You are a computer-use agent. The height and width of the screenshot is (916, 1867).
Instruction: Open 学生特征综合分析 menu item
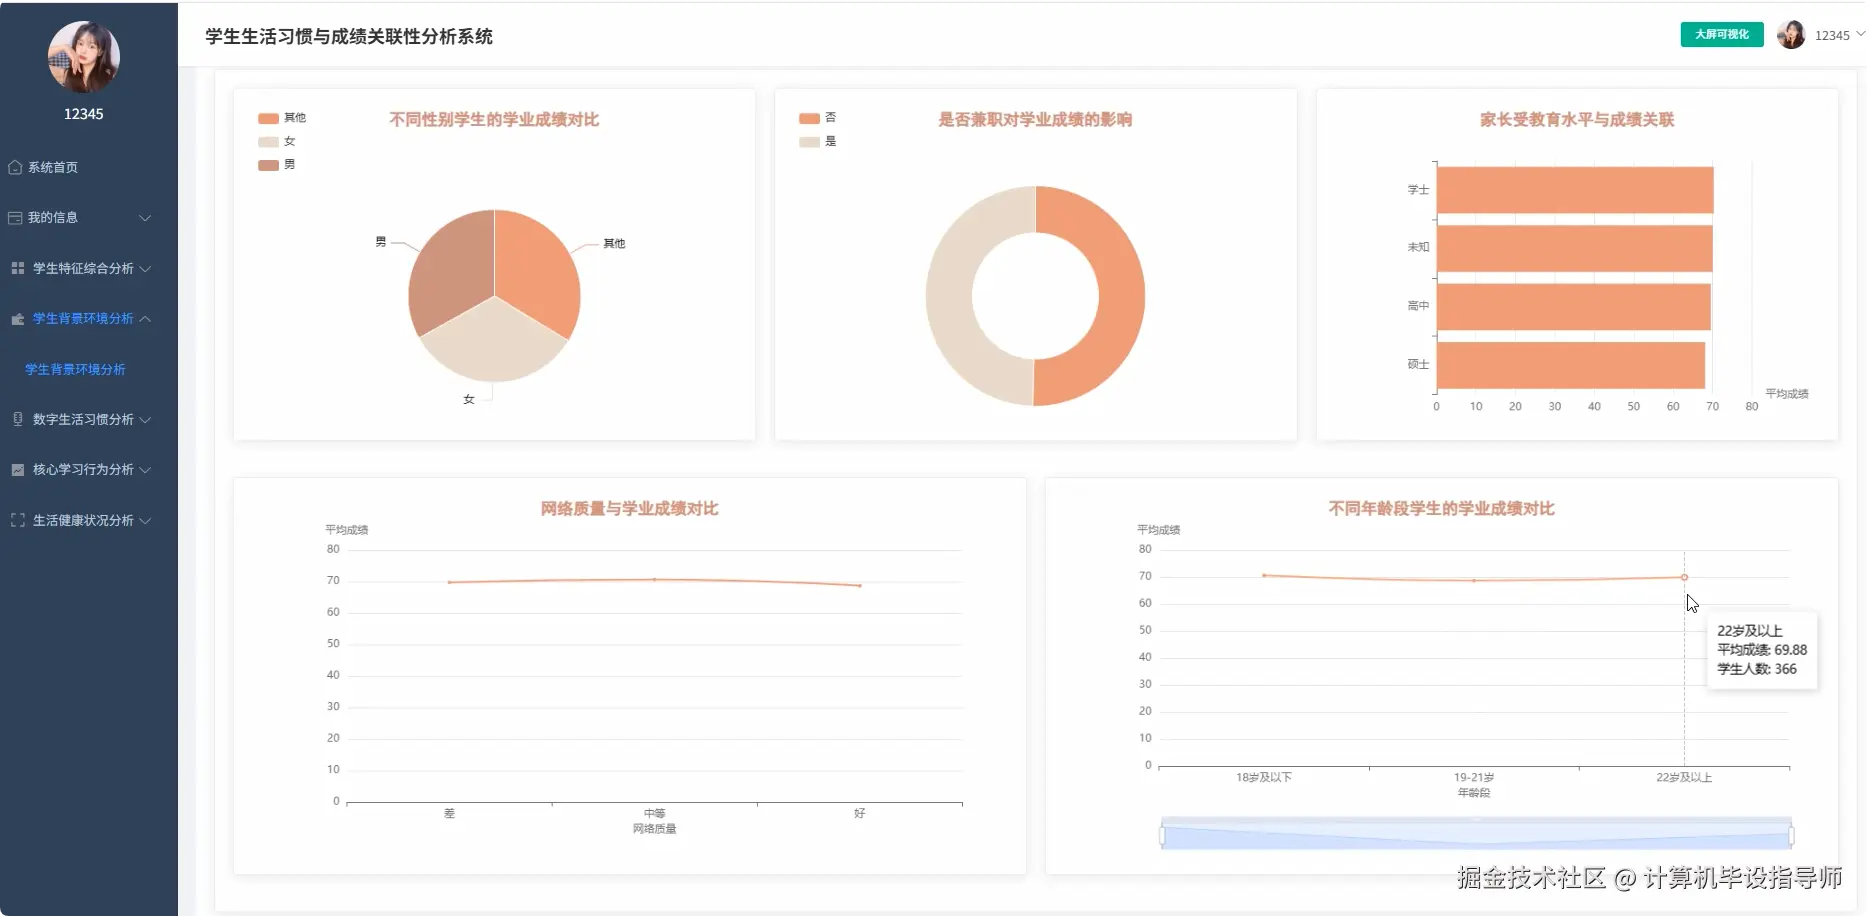(83, 268)
